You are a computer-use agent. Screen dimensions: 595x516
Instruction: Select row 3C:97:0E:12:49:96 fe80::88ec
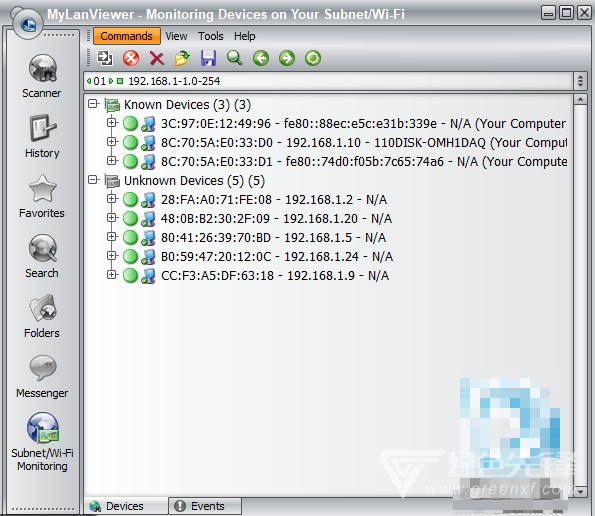tap(364, 124)
